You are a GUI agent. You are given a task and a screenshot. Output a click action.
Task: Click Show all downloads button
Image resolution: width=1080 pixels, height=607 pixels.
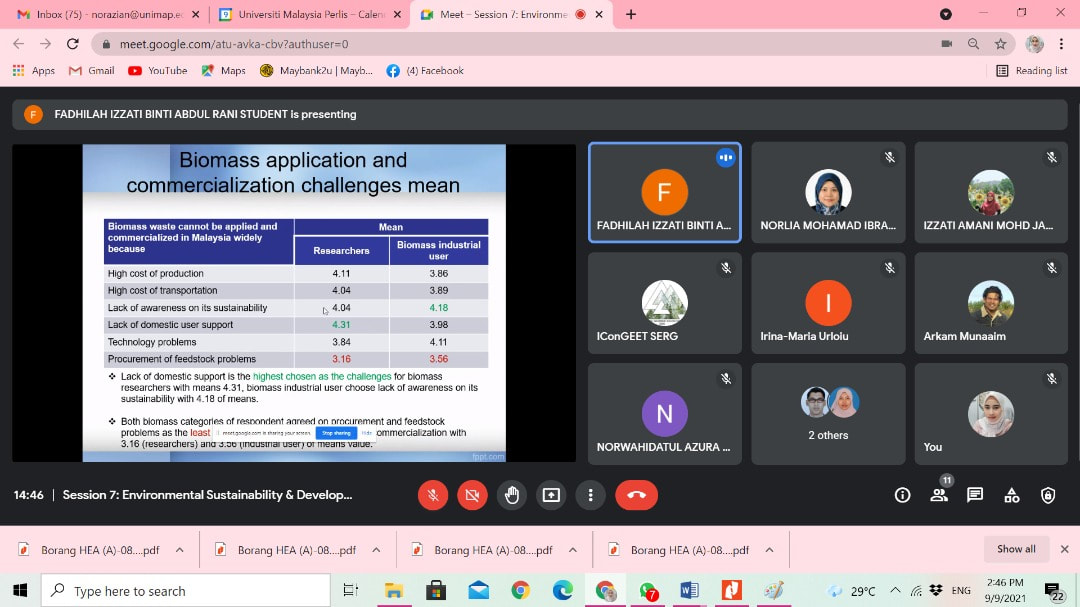click(1016, 549)
